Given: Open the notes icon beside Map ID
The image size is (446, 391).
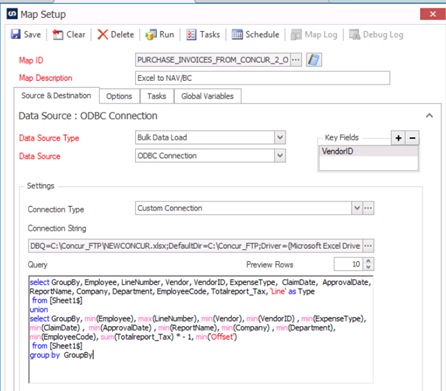Looking at the screenshot, I should (x=314, y=60).
